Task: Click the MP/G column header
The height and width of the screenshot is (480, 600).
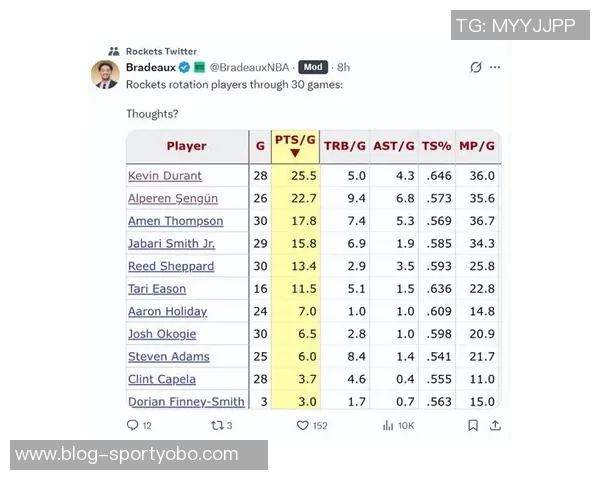Action: 477,146
